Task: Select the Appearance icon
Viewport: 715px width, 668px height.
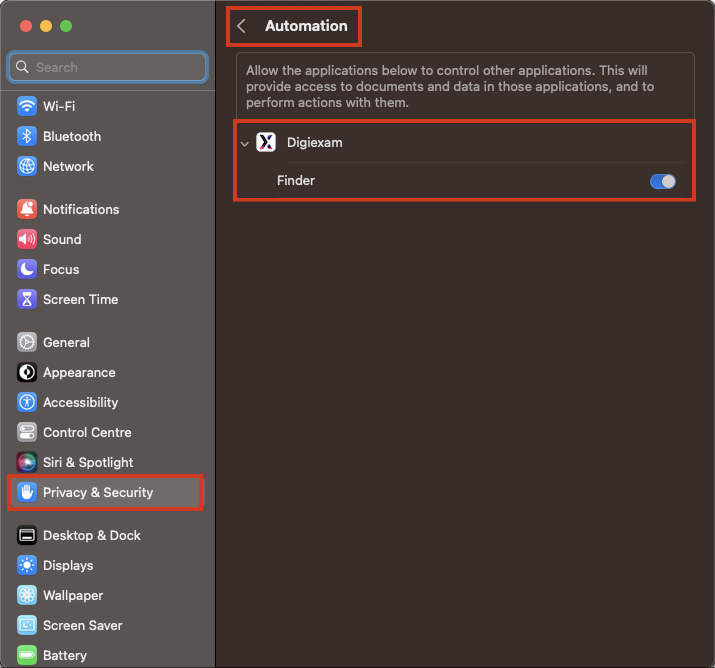Action: tap(27, 373)
